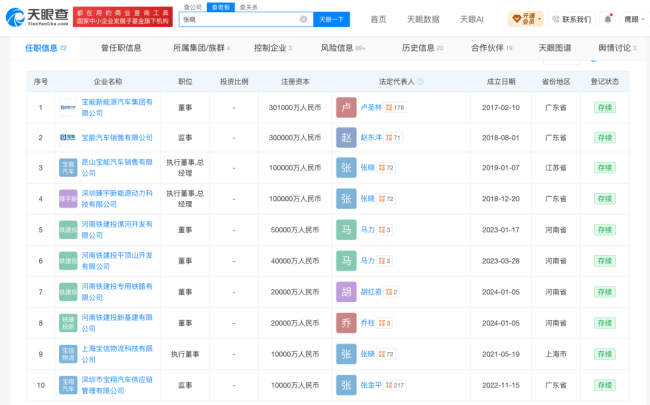Open legal representative 赵东洋 link

(371, 138)
